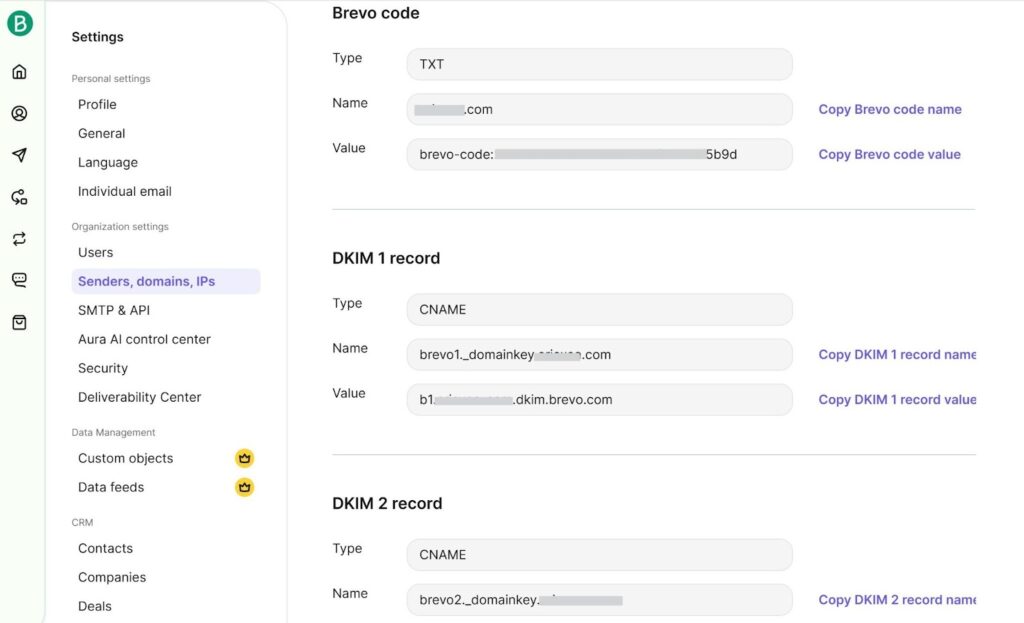Select the Contacts person icon in sidebar
This screenshot has height=623, width=1024.
[x=19, y=113]
